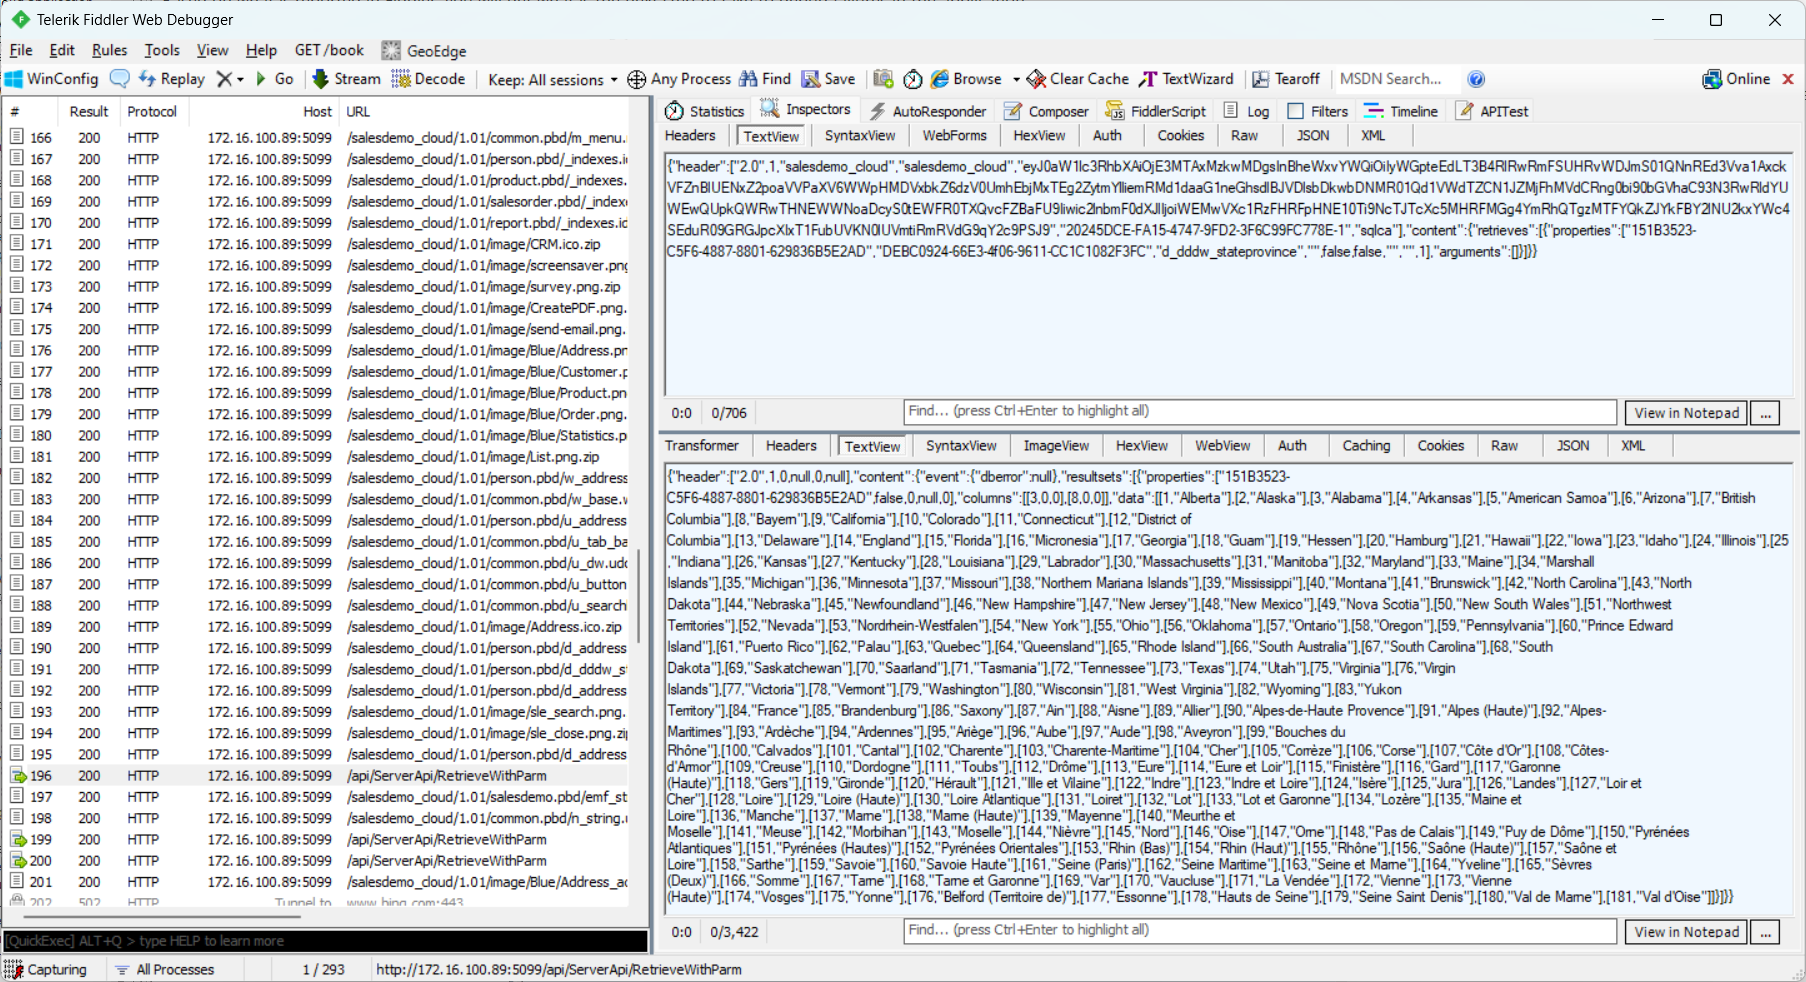Click the camera screenshot icon

click(x=883, y=79)
